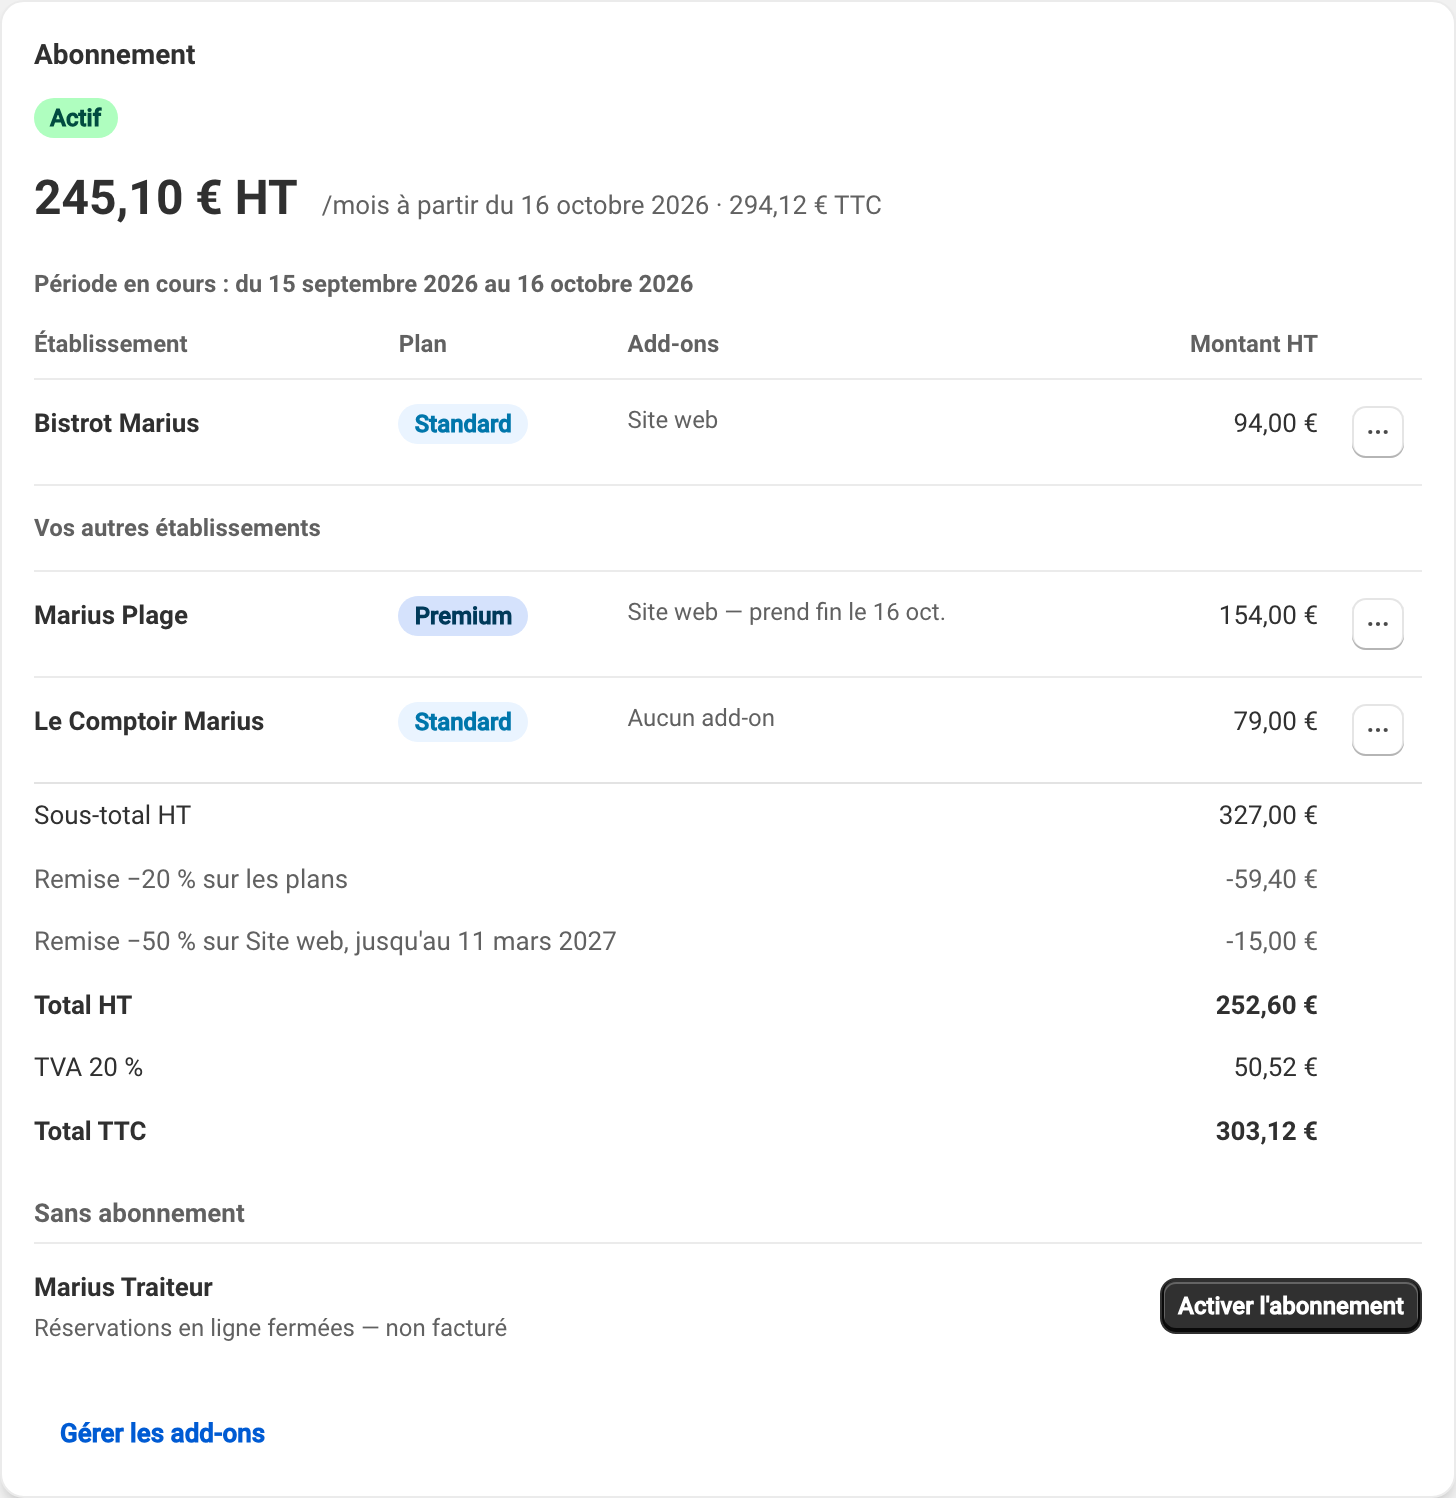1456x1498 pixels.
Task: Click the Site web — prend fin le 16 oct. text
Action: pyautogui.click(x=786, y=612)
